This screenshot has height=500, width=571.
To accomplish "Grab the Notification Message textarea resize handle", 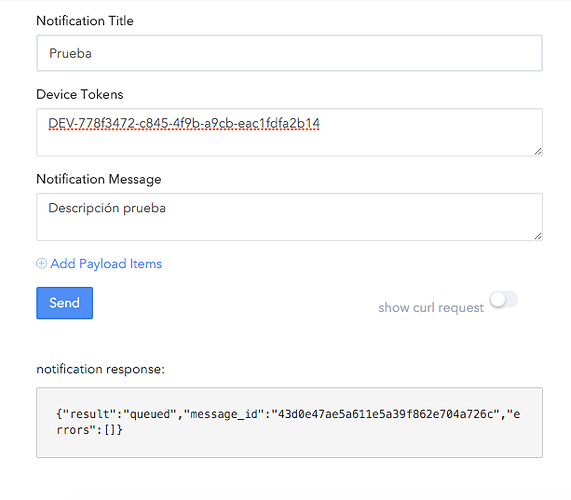I will point(538,236).
